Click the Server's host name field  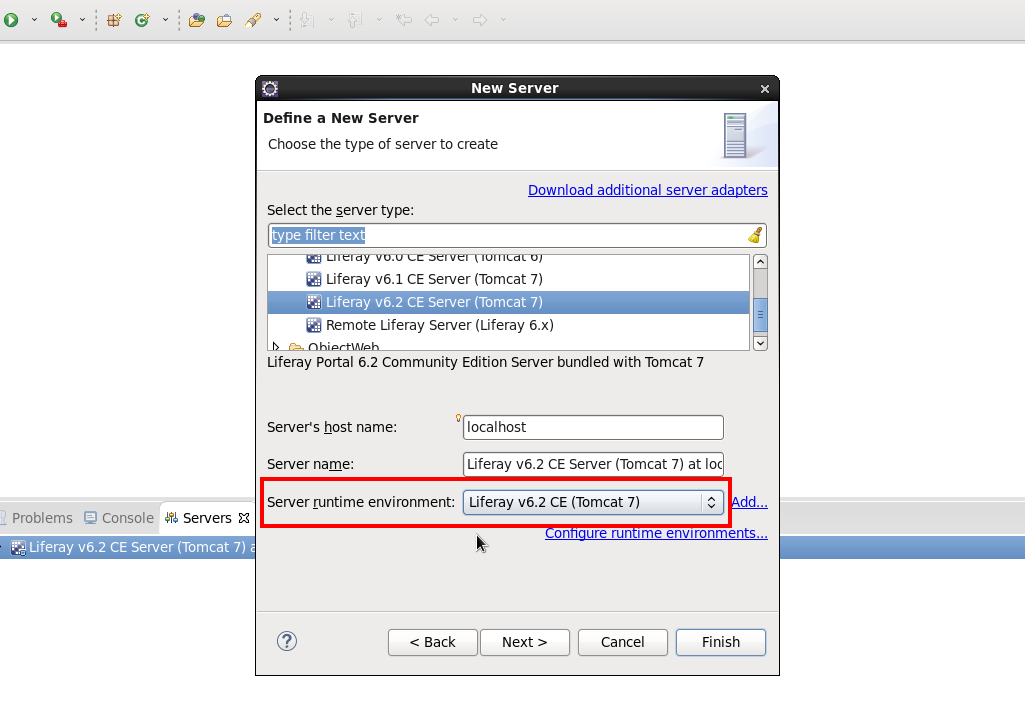pos(593,428)
